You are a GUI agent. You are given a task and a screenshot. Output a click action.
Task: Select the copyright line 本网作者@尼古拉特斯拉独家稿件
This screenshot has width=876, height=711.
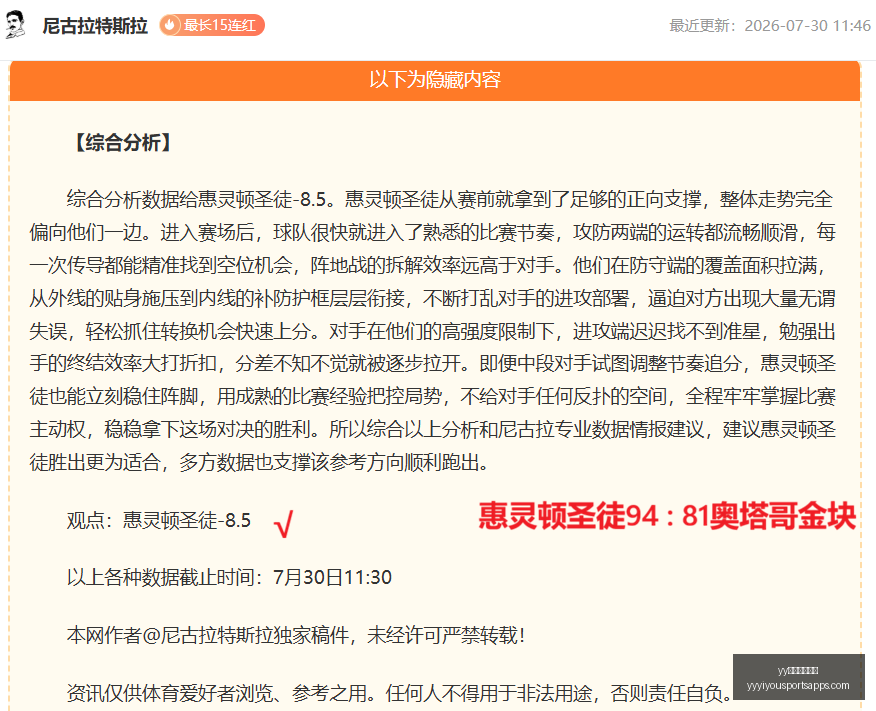(x=296, y=635)
